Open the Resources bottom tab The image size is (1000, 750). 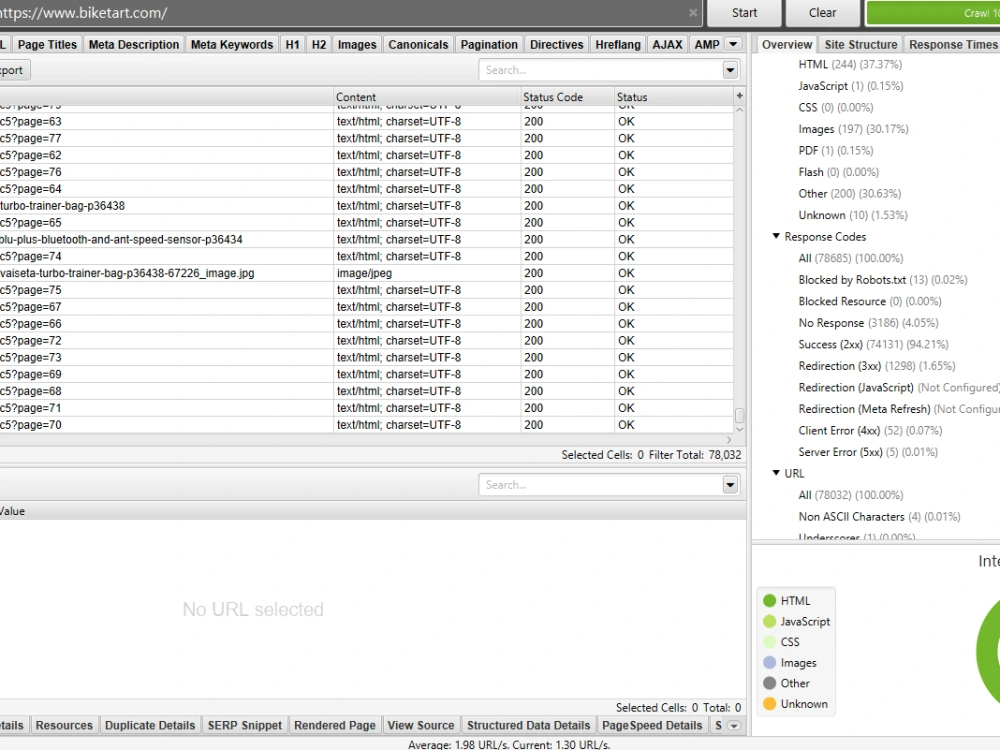(x=64, y=725)
